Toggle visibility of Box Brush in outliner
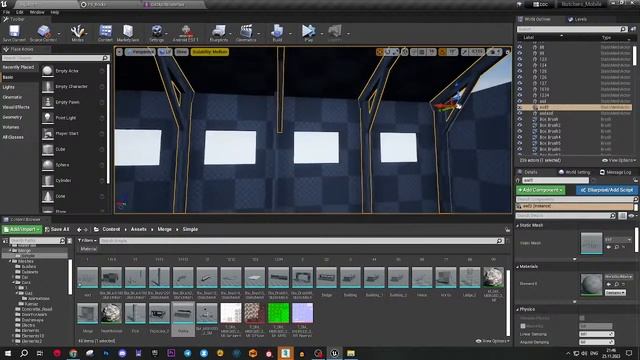Viewport: 640px width, 360px height. 520,119
